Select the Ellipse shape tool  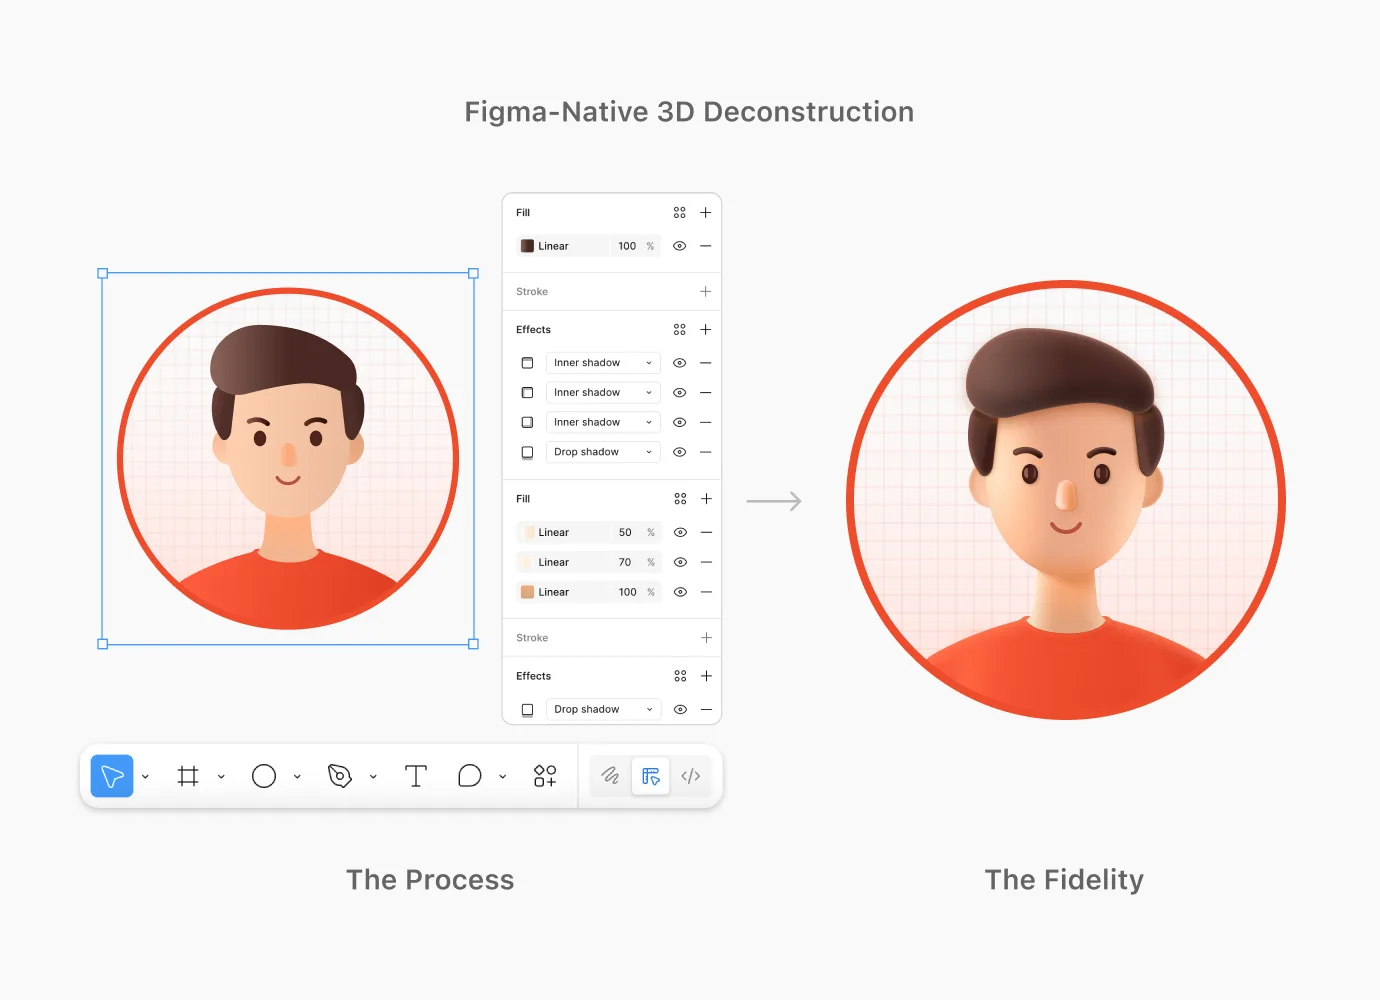coord(264,776)
